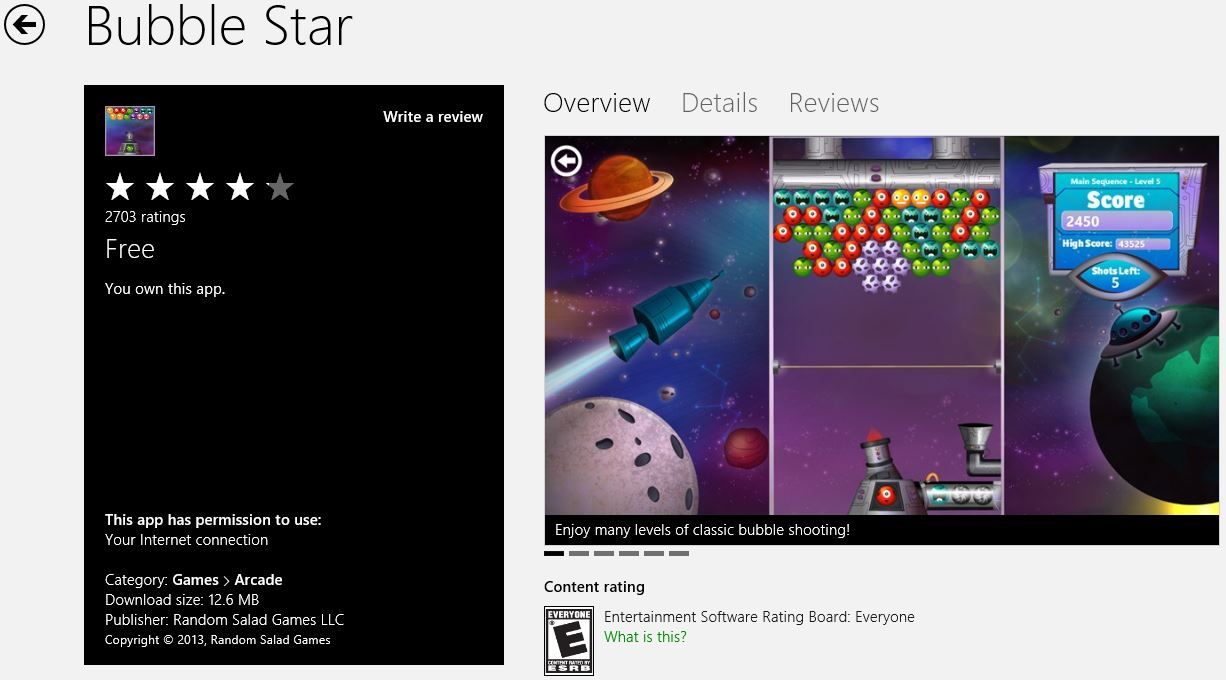Open the Games category link

coord(195,580)
